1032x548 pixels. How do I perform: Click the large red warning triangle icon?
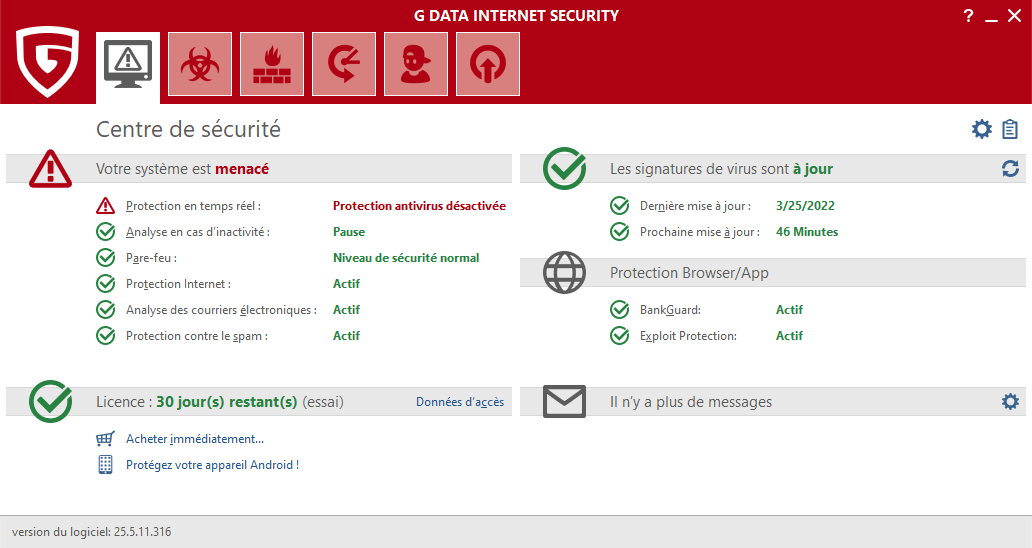tap(51, 169)
